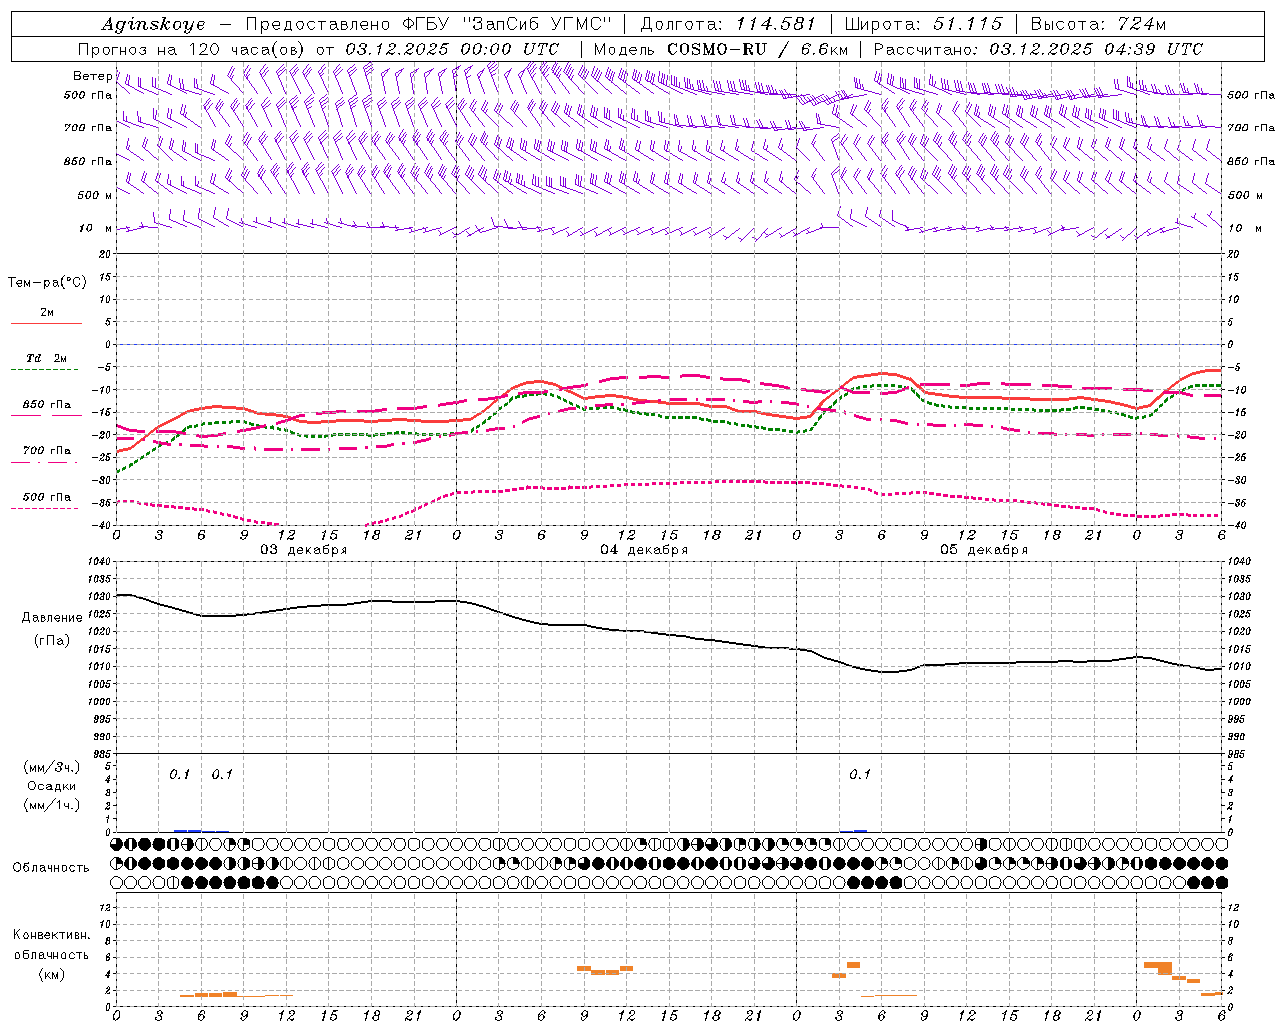Screen dimensions: 1280x1024
Task: Click the station name Aginskoye in the header
Action: click(x=153, y=24)
